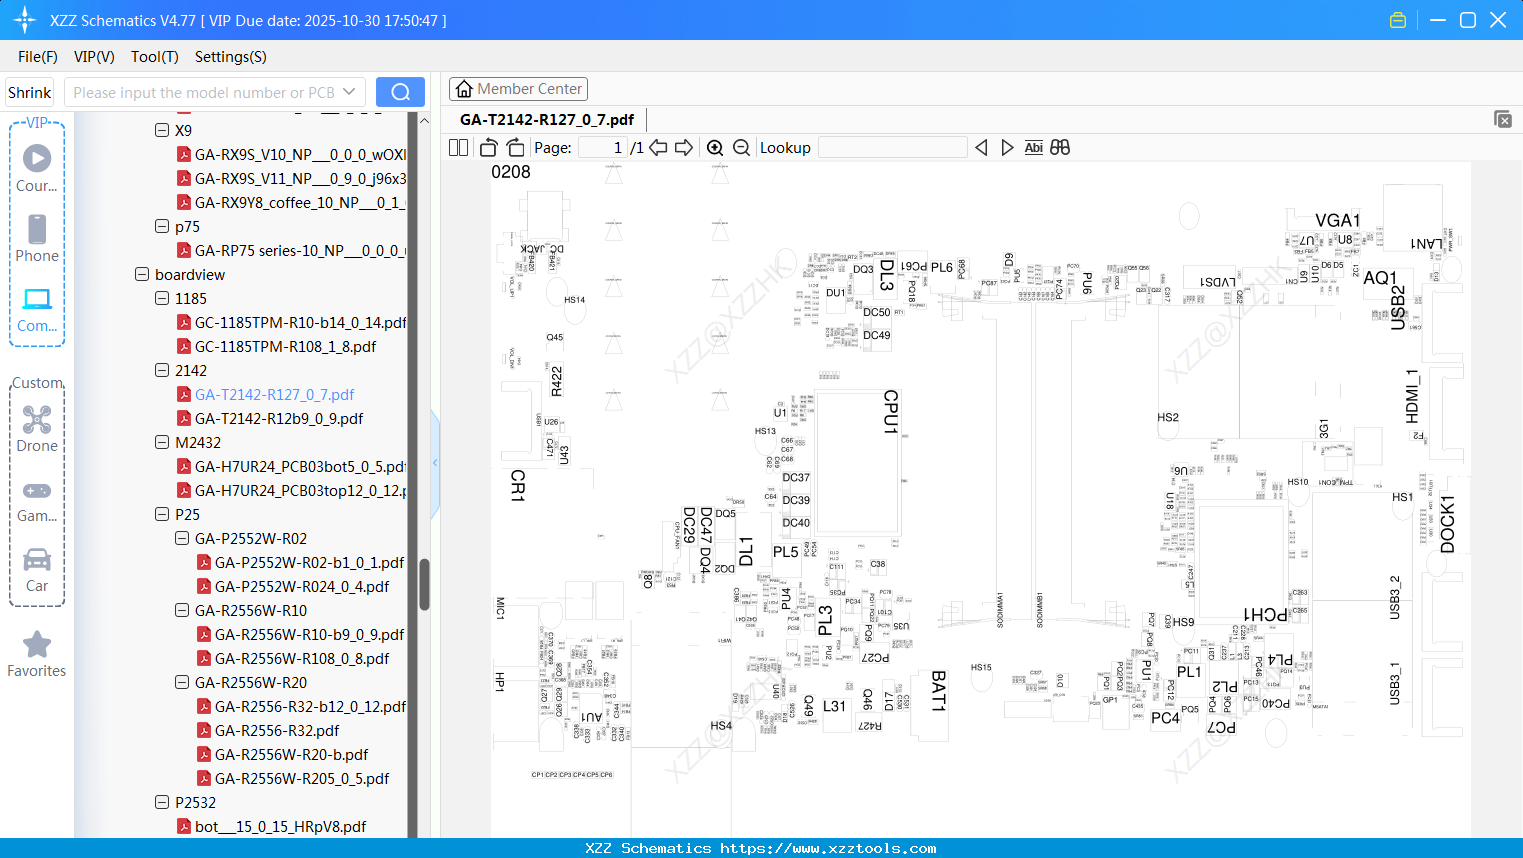Collapse the GA-R2556W-R20 folder node
The height and width of the screenshot is (858, 1523).
[x=182, y=682]
